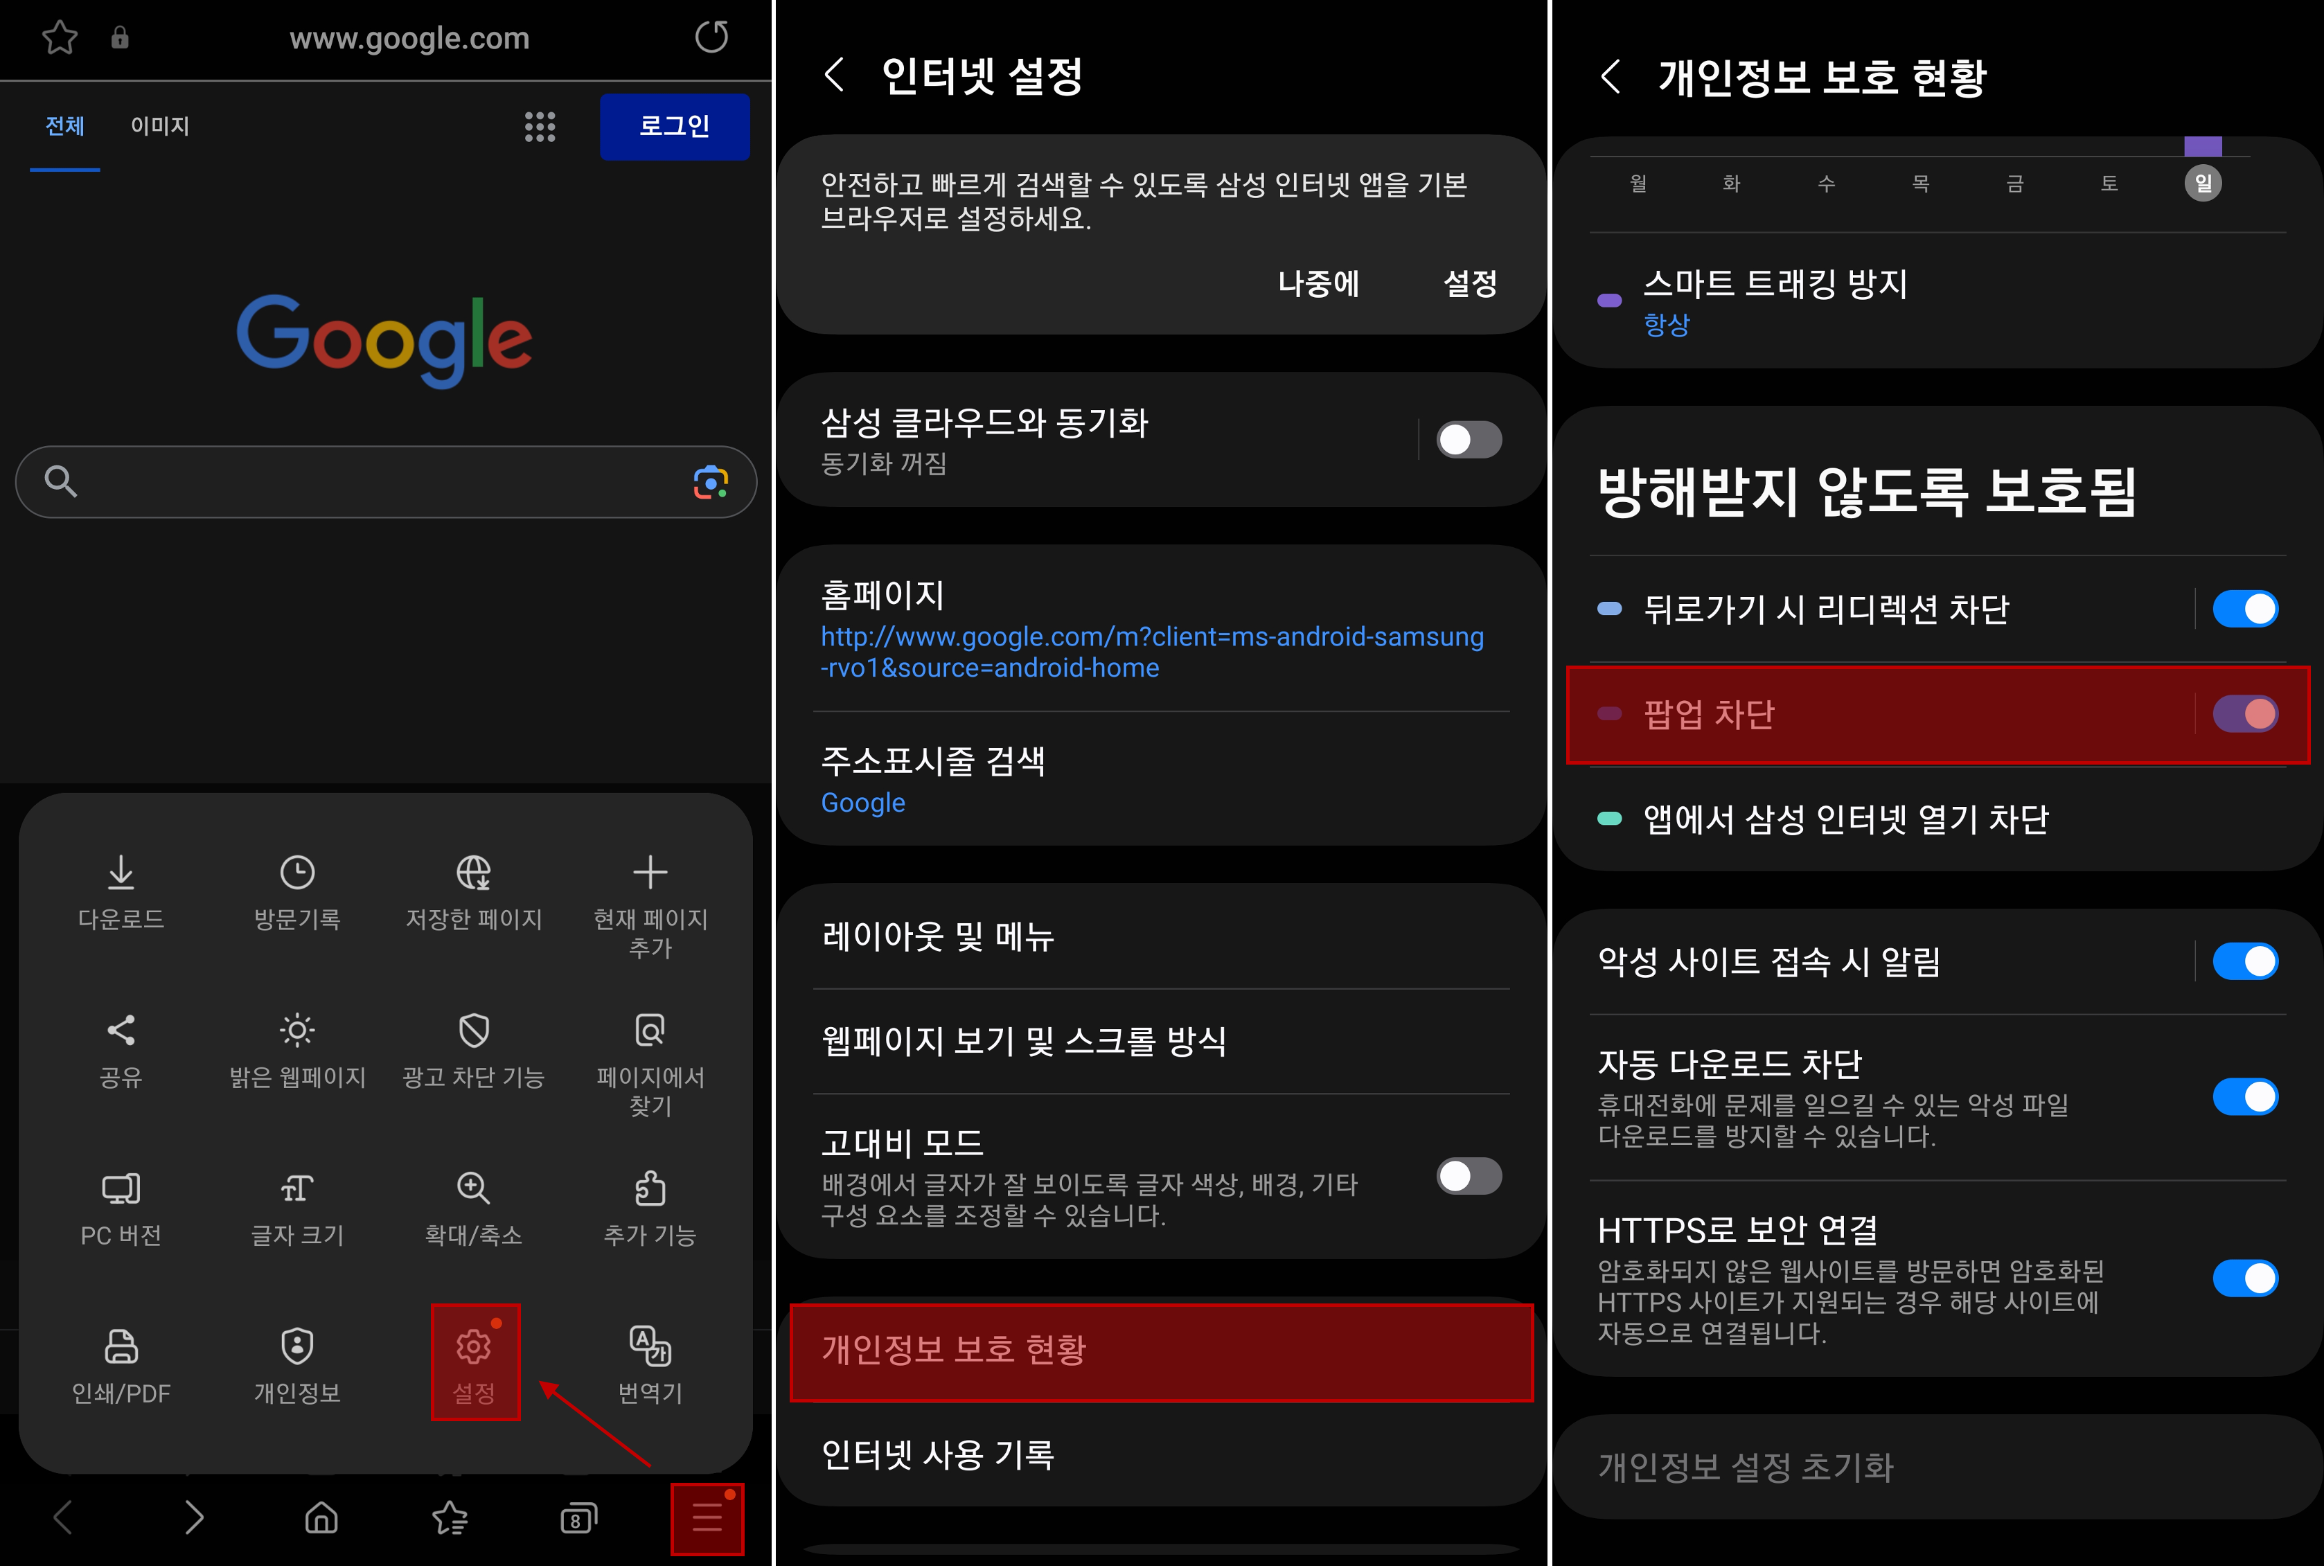Change the 주소표시줄 검색 engine from Google
This screenshot has height=1568, width=2324.
coord(1160,780)
